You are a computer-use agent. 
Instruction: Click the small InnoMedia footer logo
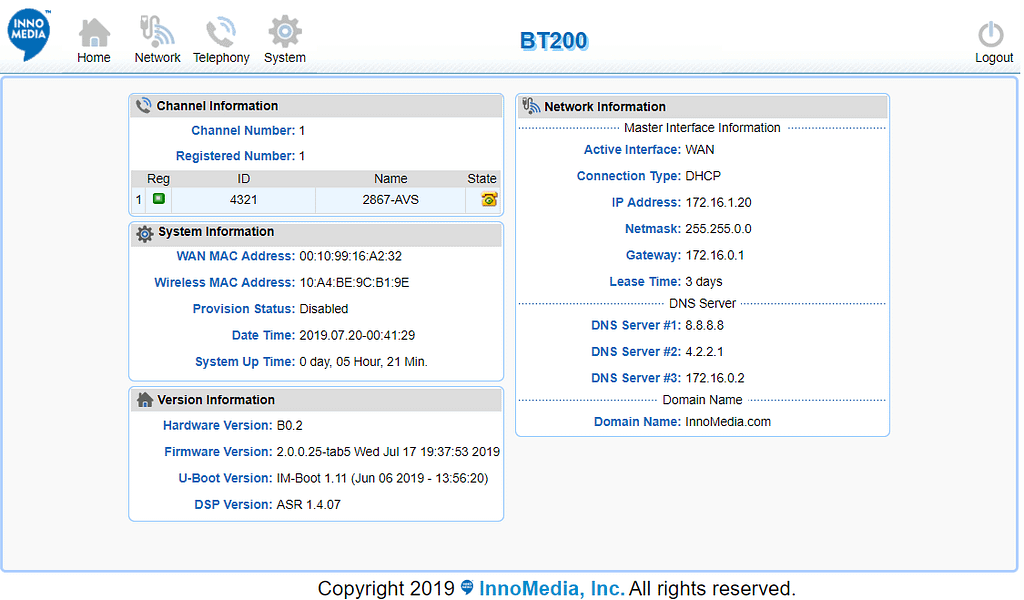tap(467, 587)
